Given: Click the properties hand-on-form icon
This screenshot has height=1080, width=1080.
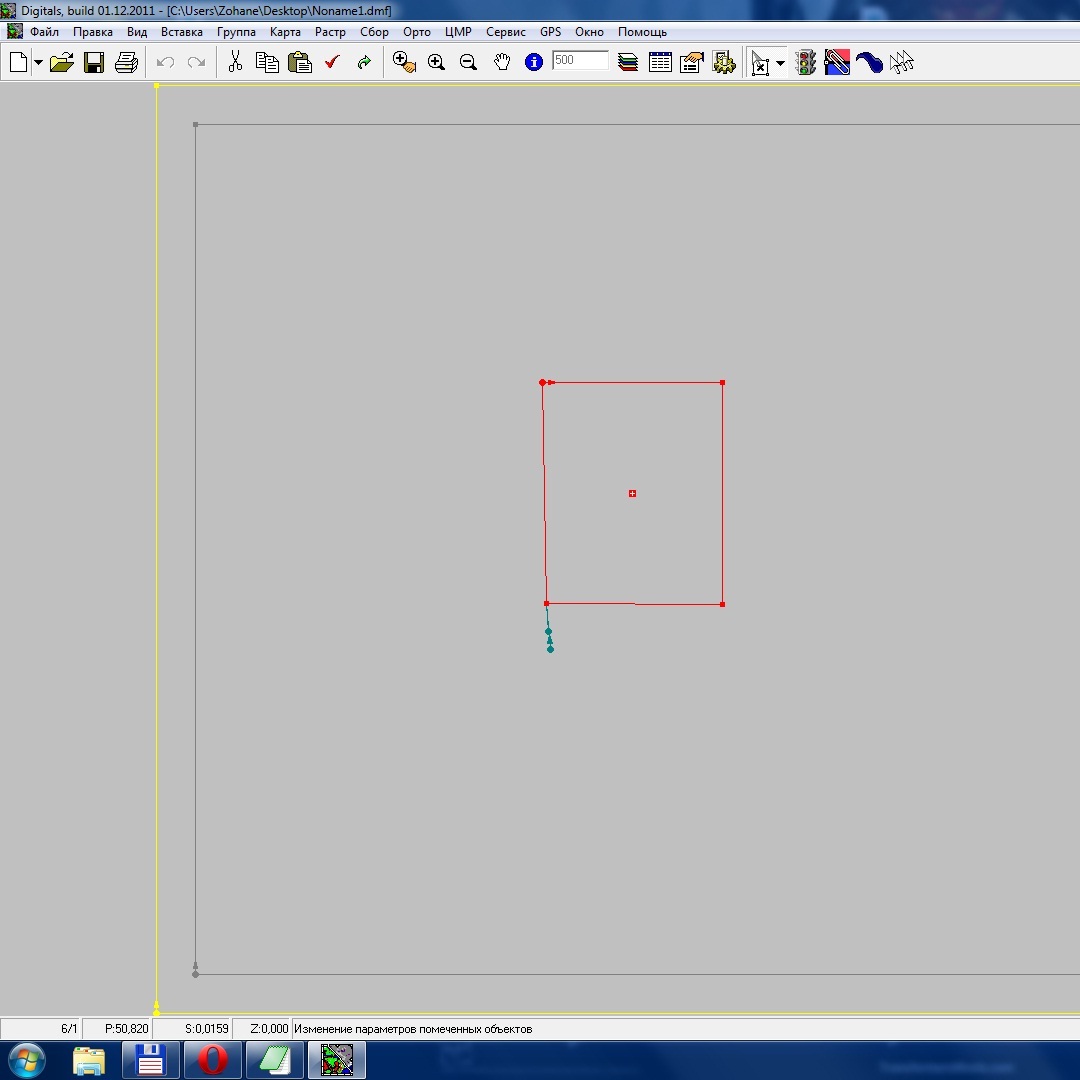Looking at the screenshot, I should pyautogui.click(x=692, y=62).
